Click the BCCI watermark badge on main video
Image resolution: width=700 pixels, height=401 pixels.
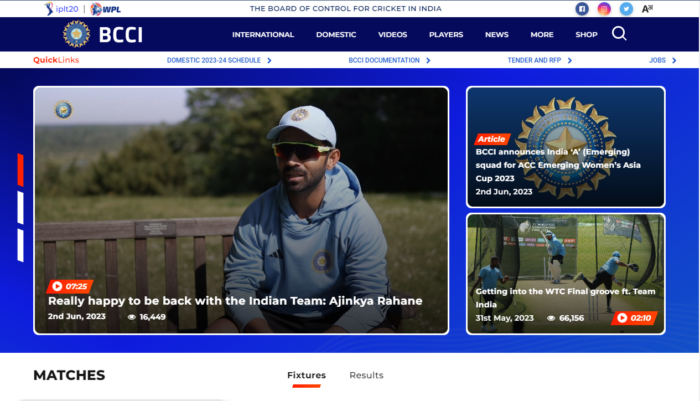pyautogui.click(x=63, y=110)
